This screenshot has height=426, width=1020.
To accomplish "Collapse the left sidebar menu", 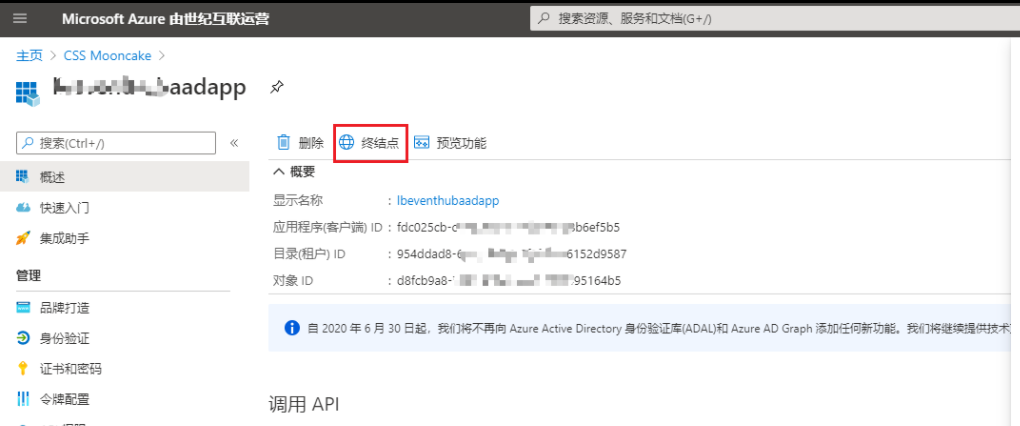I will (234, 143).
